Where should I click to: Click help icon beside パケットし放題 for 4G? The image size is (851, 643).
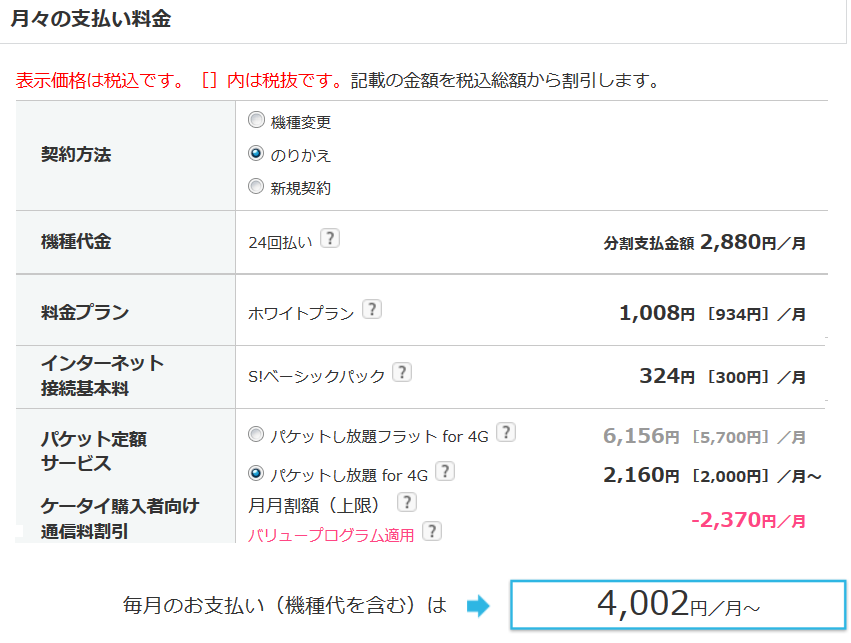(445, 471)
